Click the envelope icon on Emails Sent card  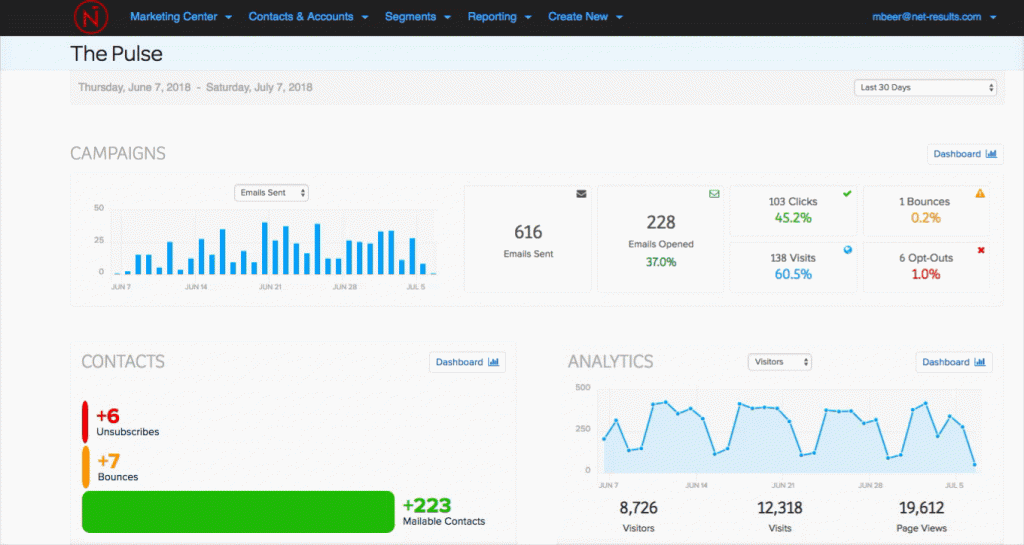(x=581, y=194)
